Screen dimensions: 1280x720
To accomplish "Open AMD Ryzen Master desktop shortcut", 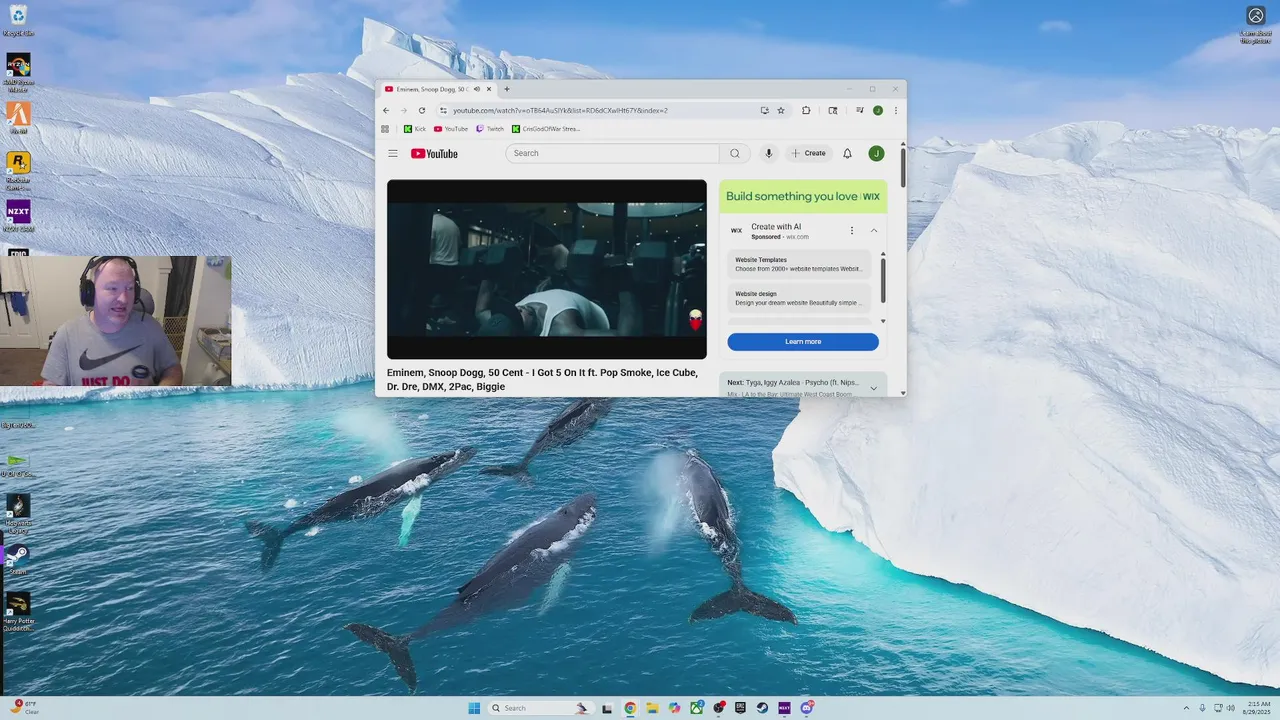I will coord(18,72).
